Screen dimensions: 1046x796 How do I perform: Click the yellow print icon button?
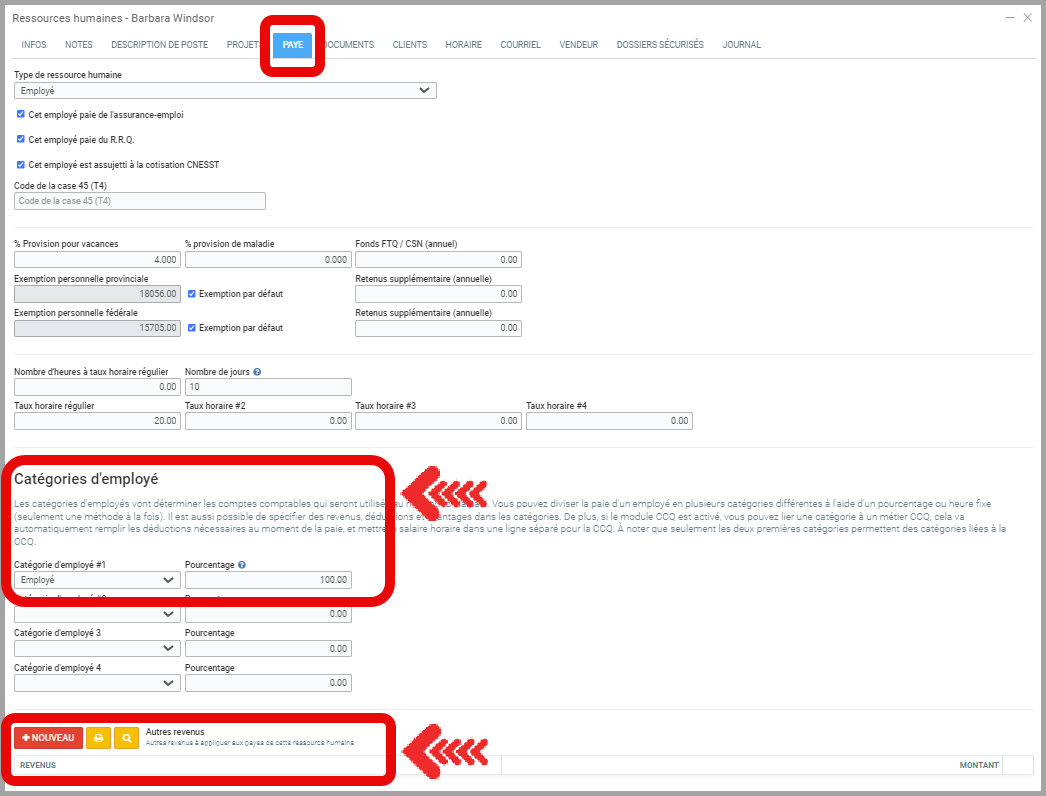click(x=98, y=738)
